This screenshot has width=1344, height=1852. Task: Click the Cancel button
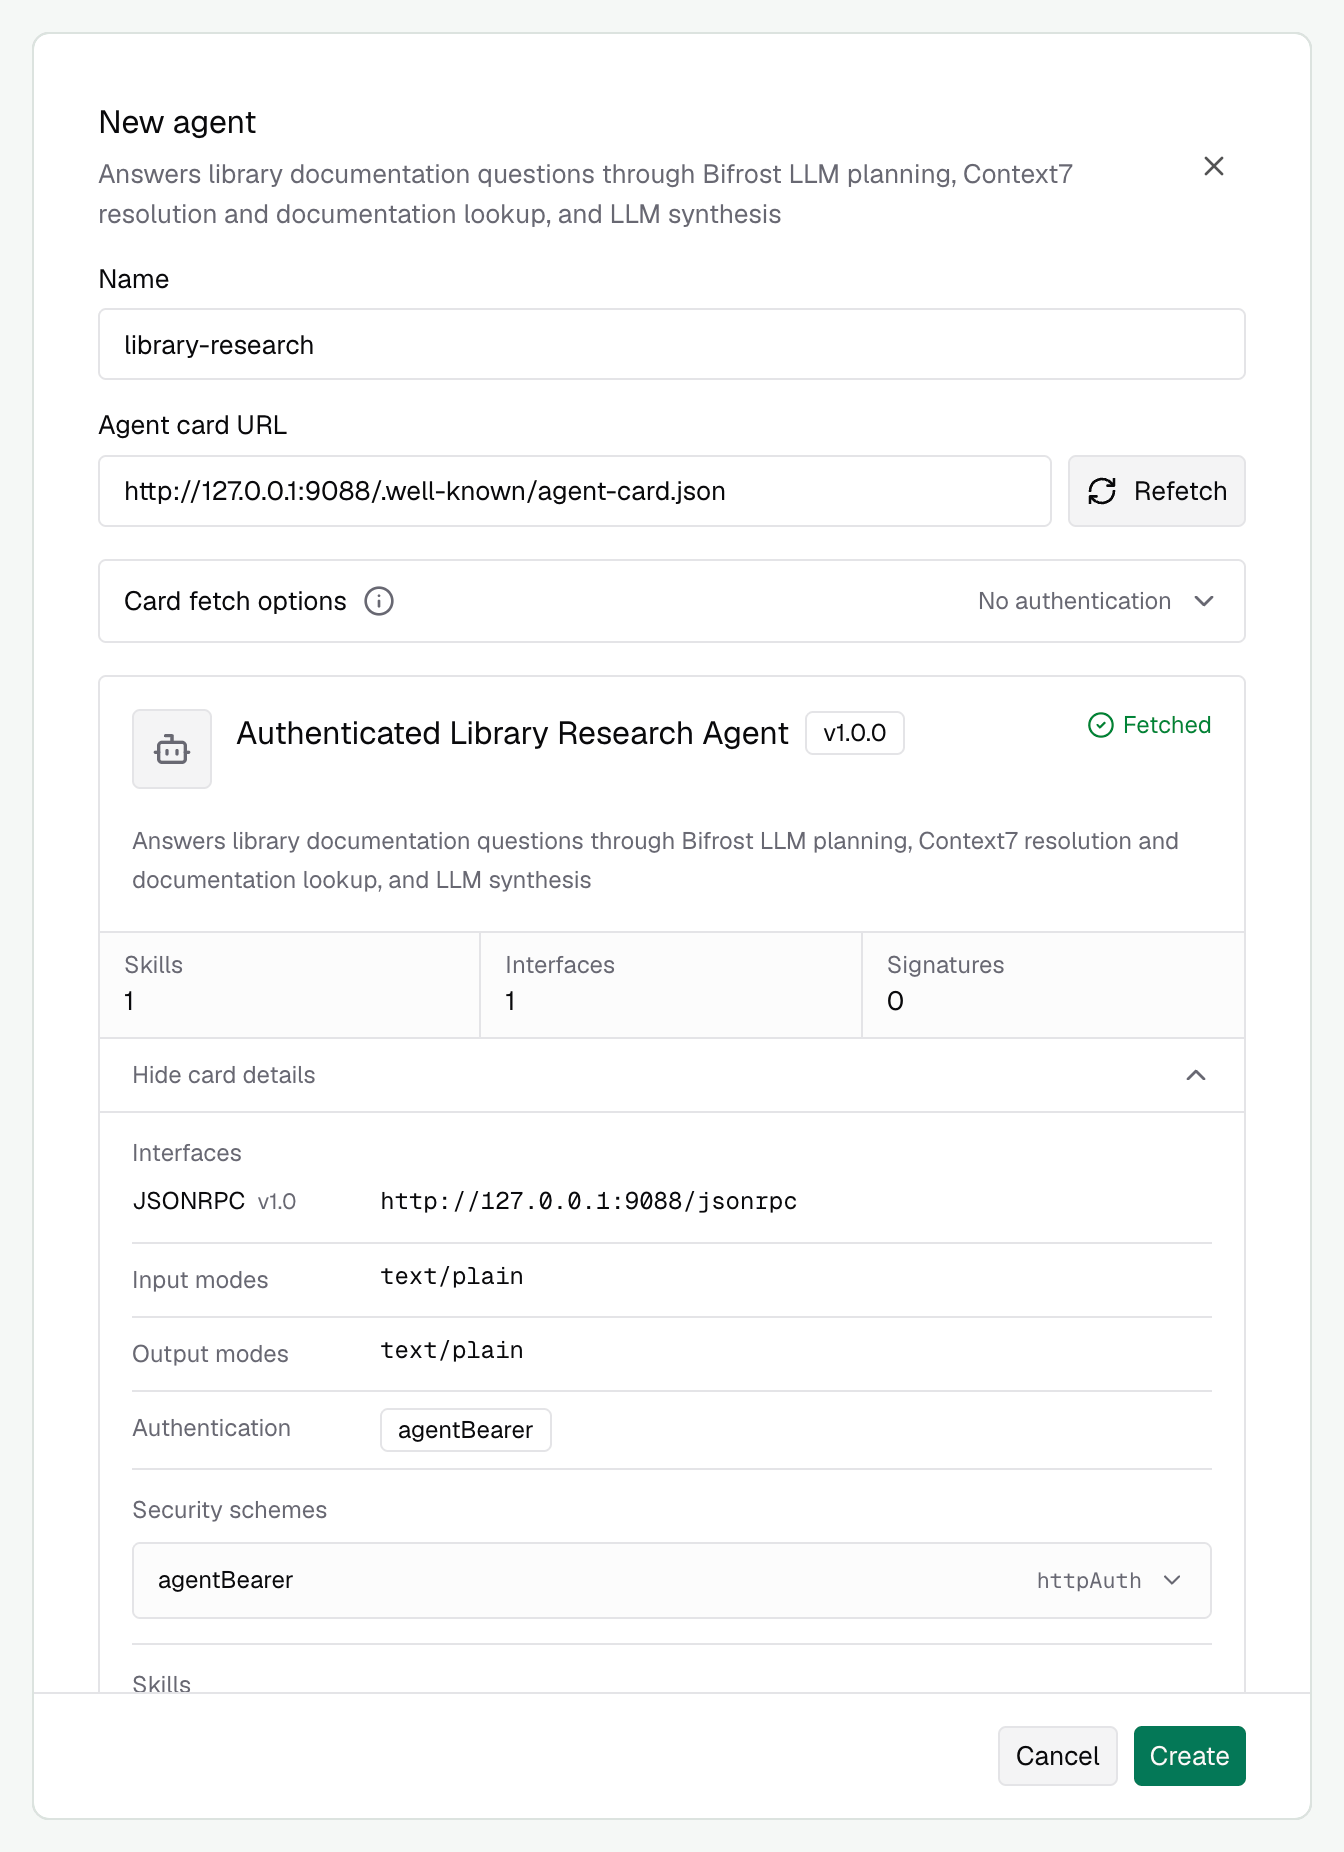click(x=1057, y=1756)
